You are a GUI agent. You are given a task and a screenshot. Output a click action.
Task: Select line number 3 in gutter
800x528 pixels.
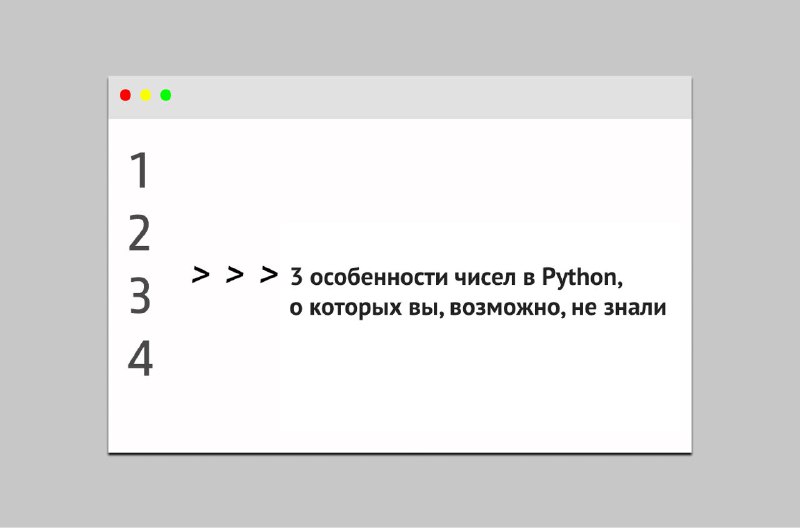pyautogui.click(x=139, y=296)
